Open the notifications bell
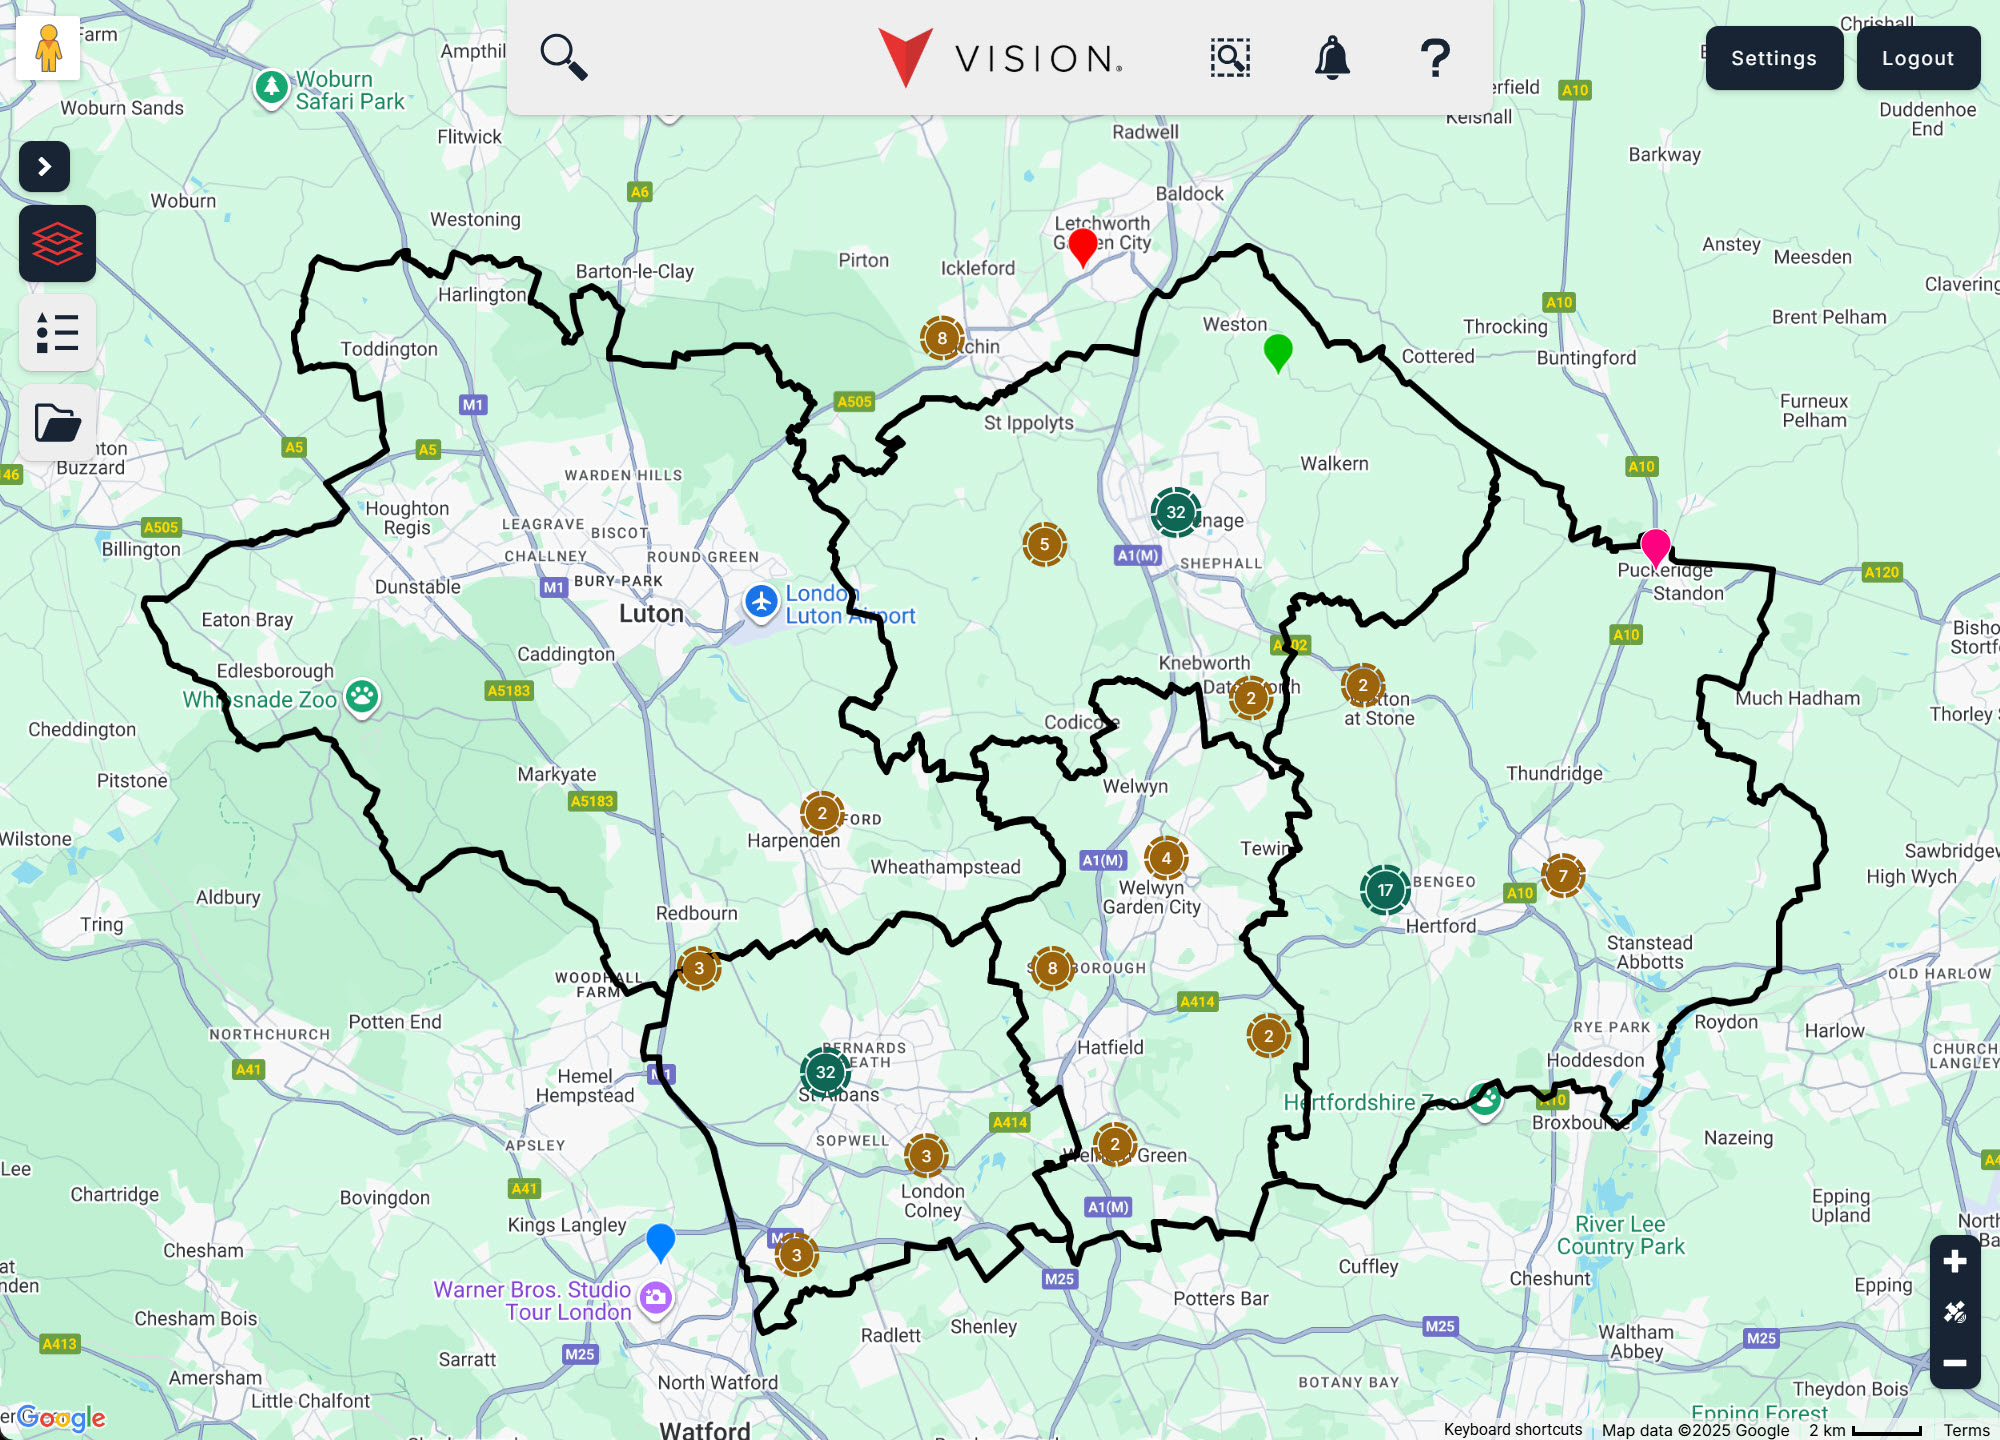This screenshot has height=1440, width=2000. point(1332,57)
